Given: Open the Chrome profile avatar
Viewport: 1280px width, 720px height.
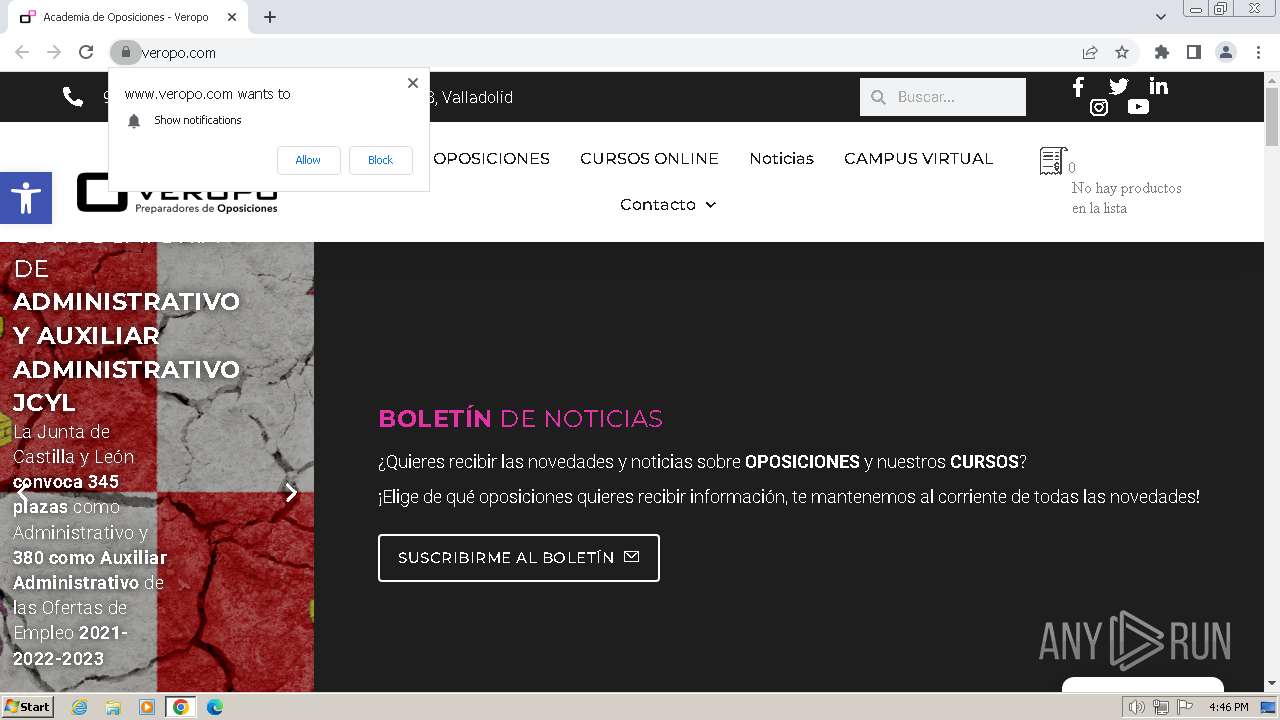Looking at the screenshot, I should pos(1225,52).
